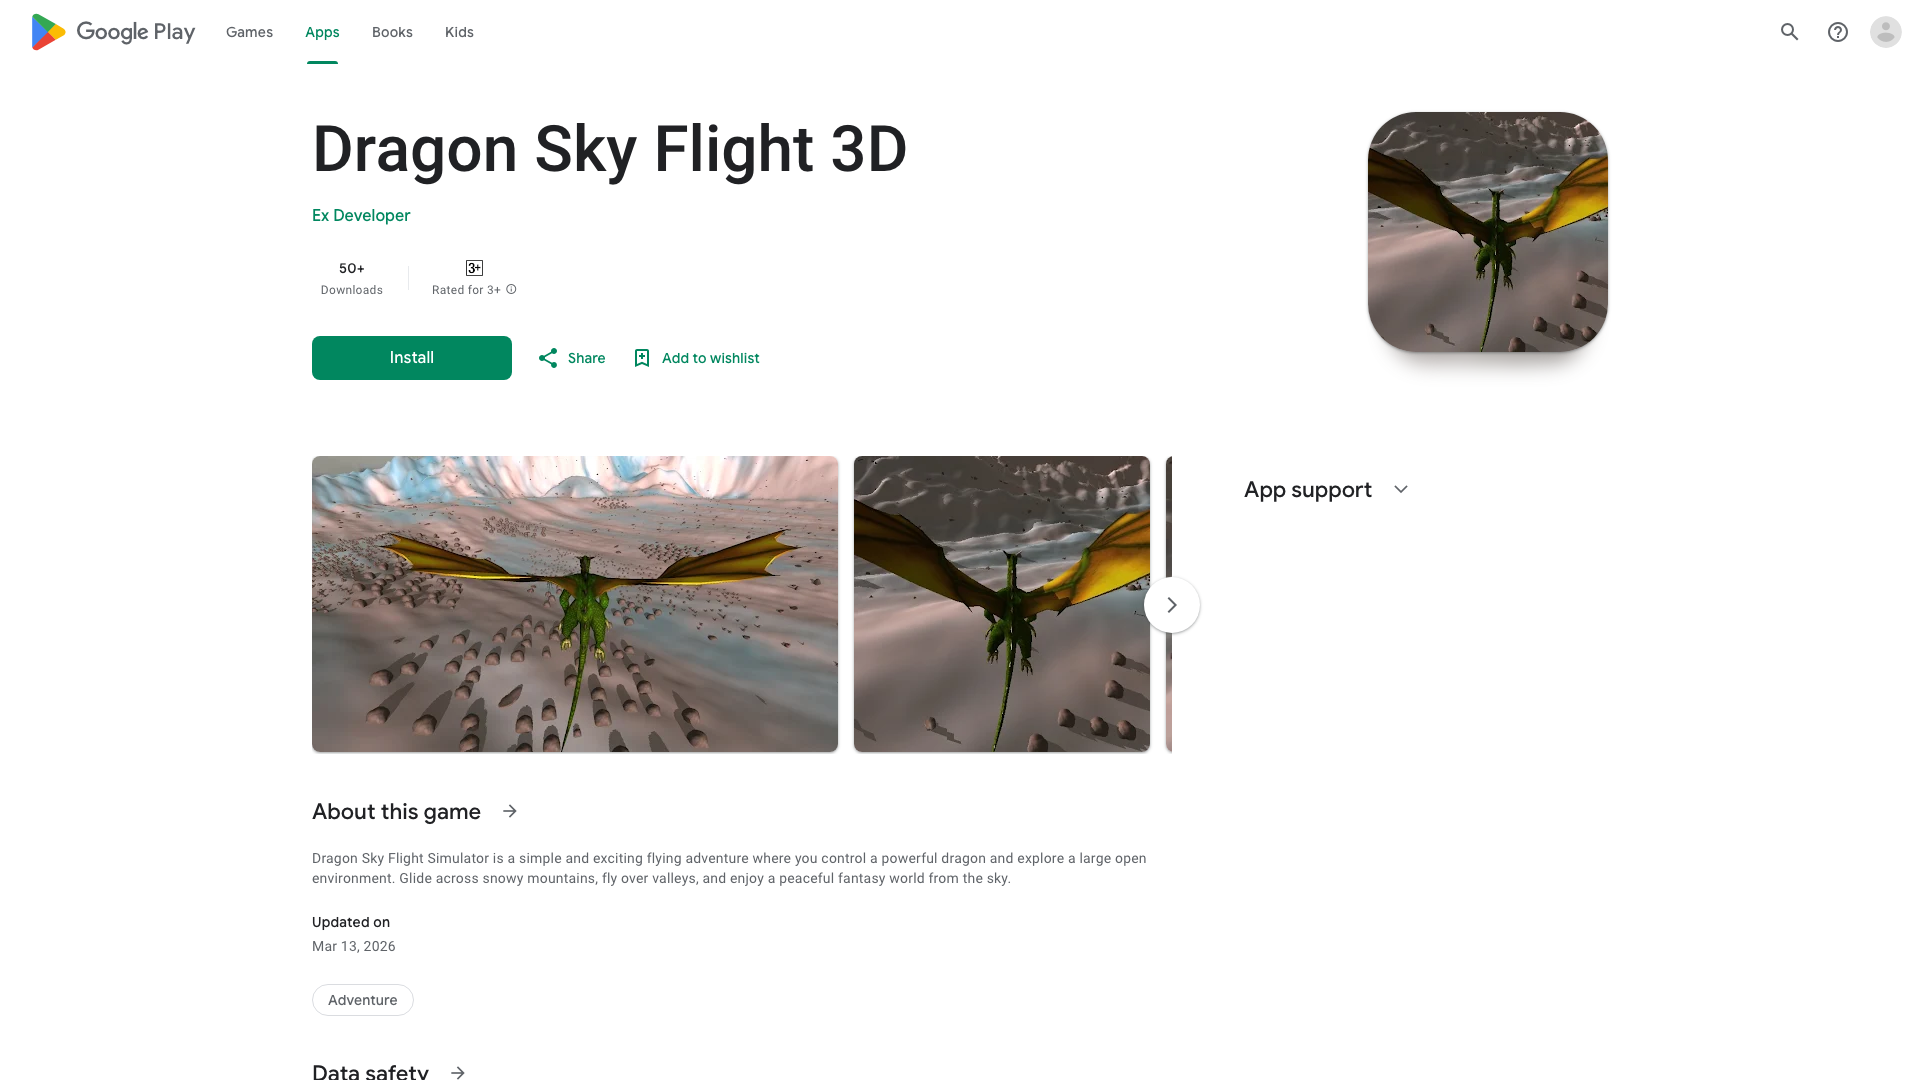Expand the App support section

click(1401, 490)
